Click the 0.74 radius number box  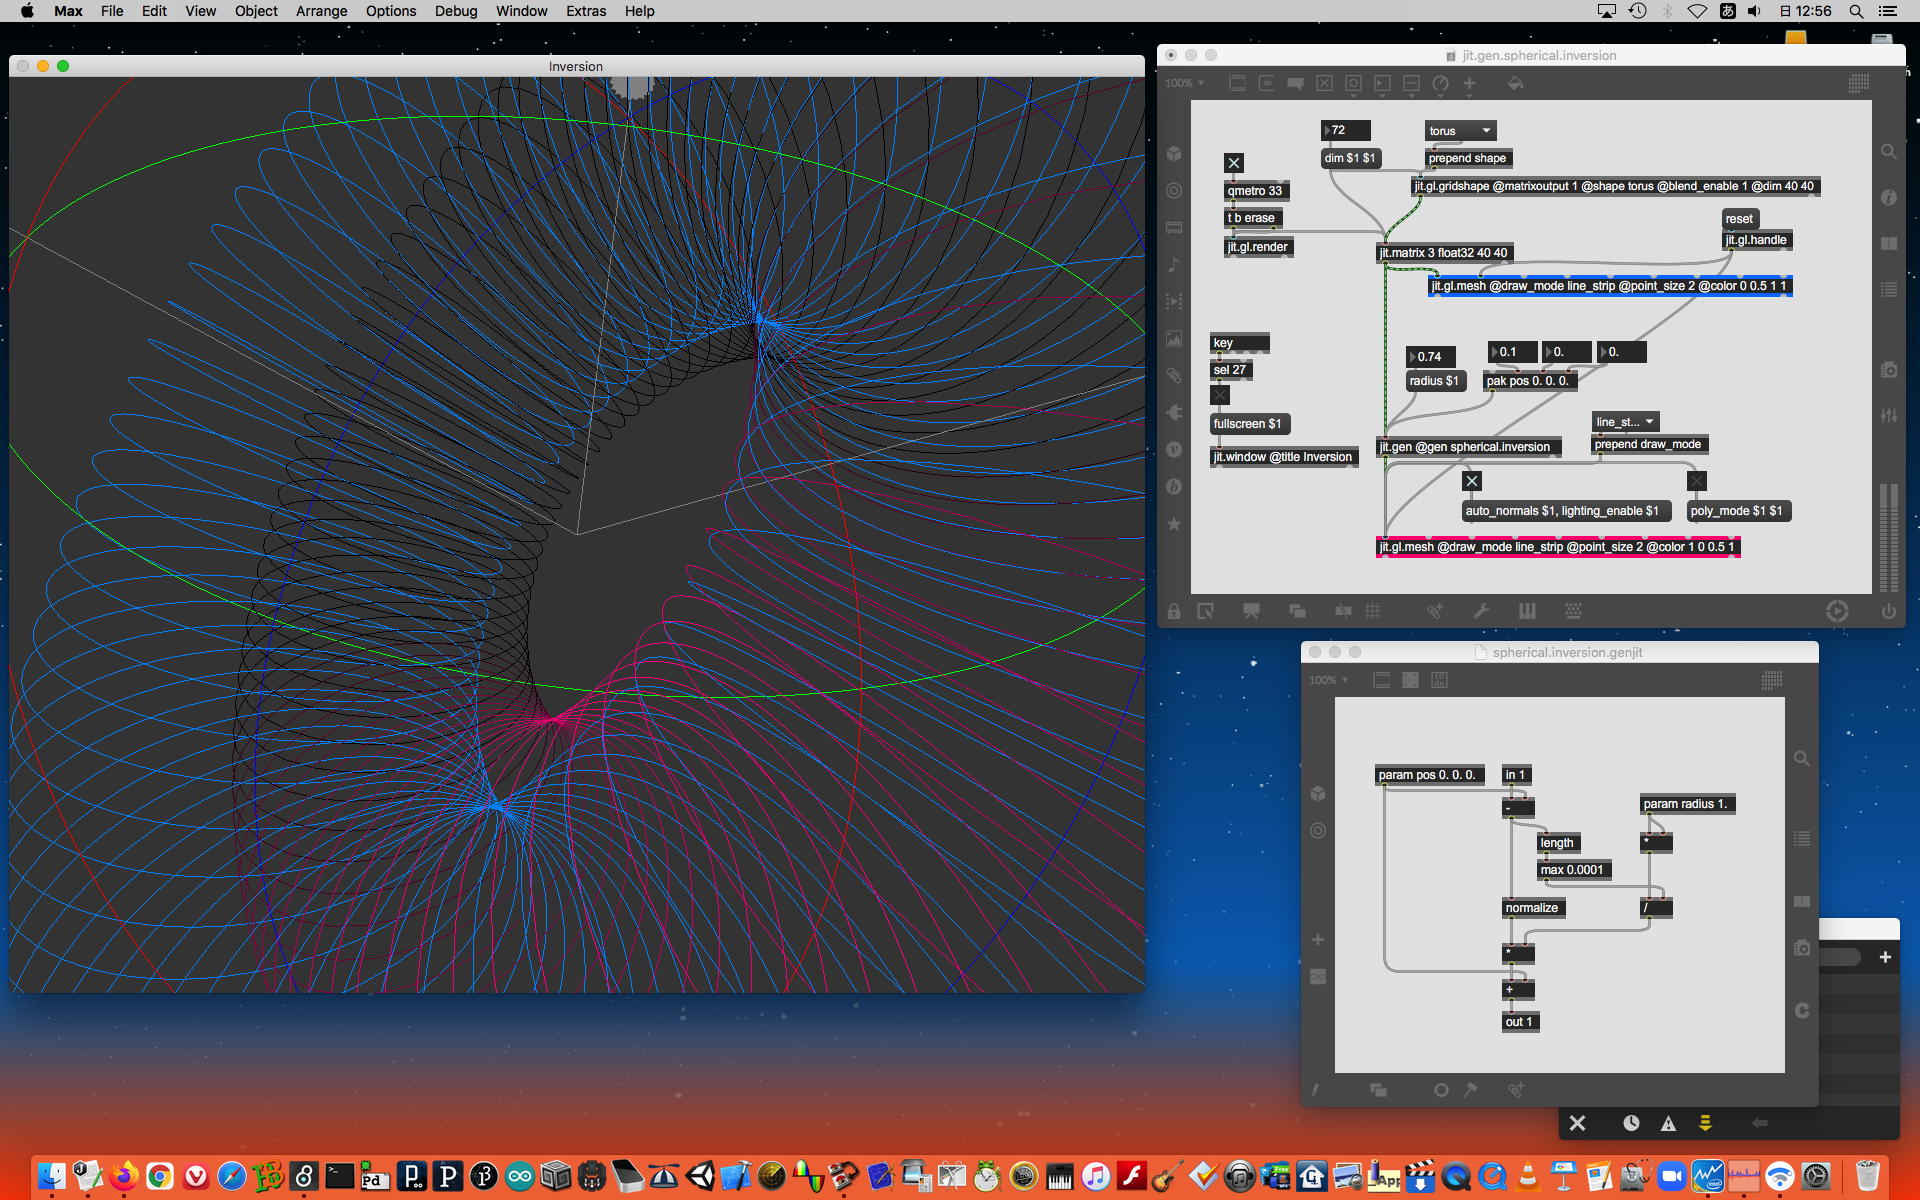point(1430,357)
